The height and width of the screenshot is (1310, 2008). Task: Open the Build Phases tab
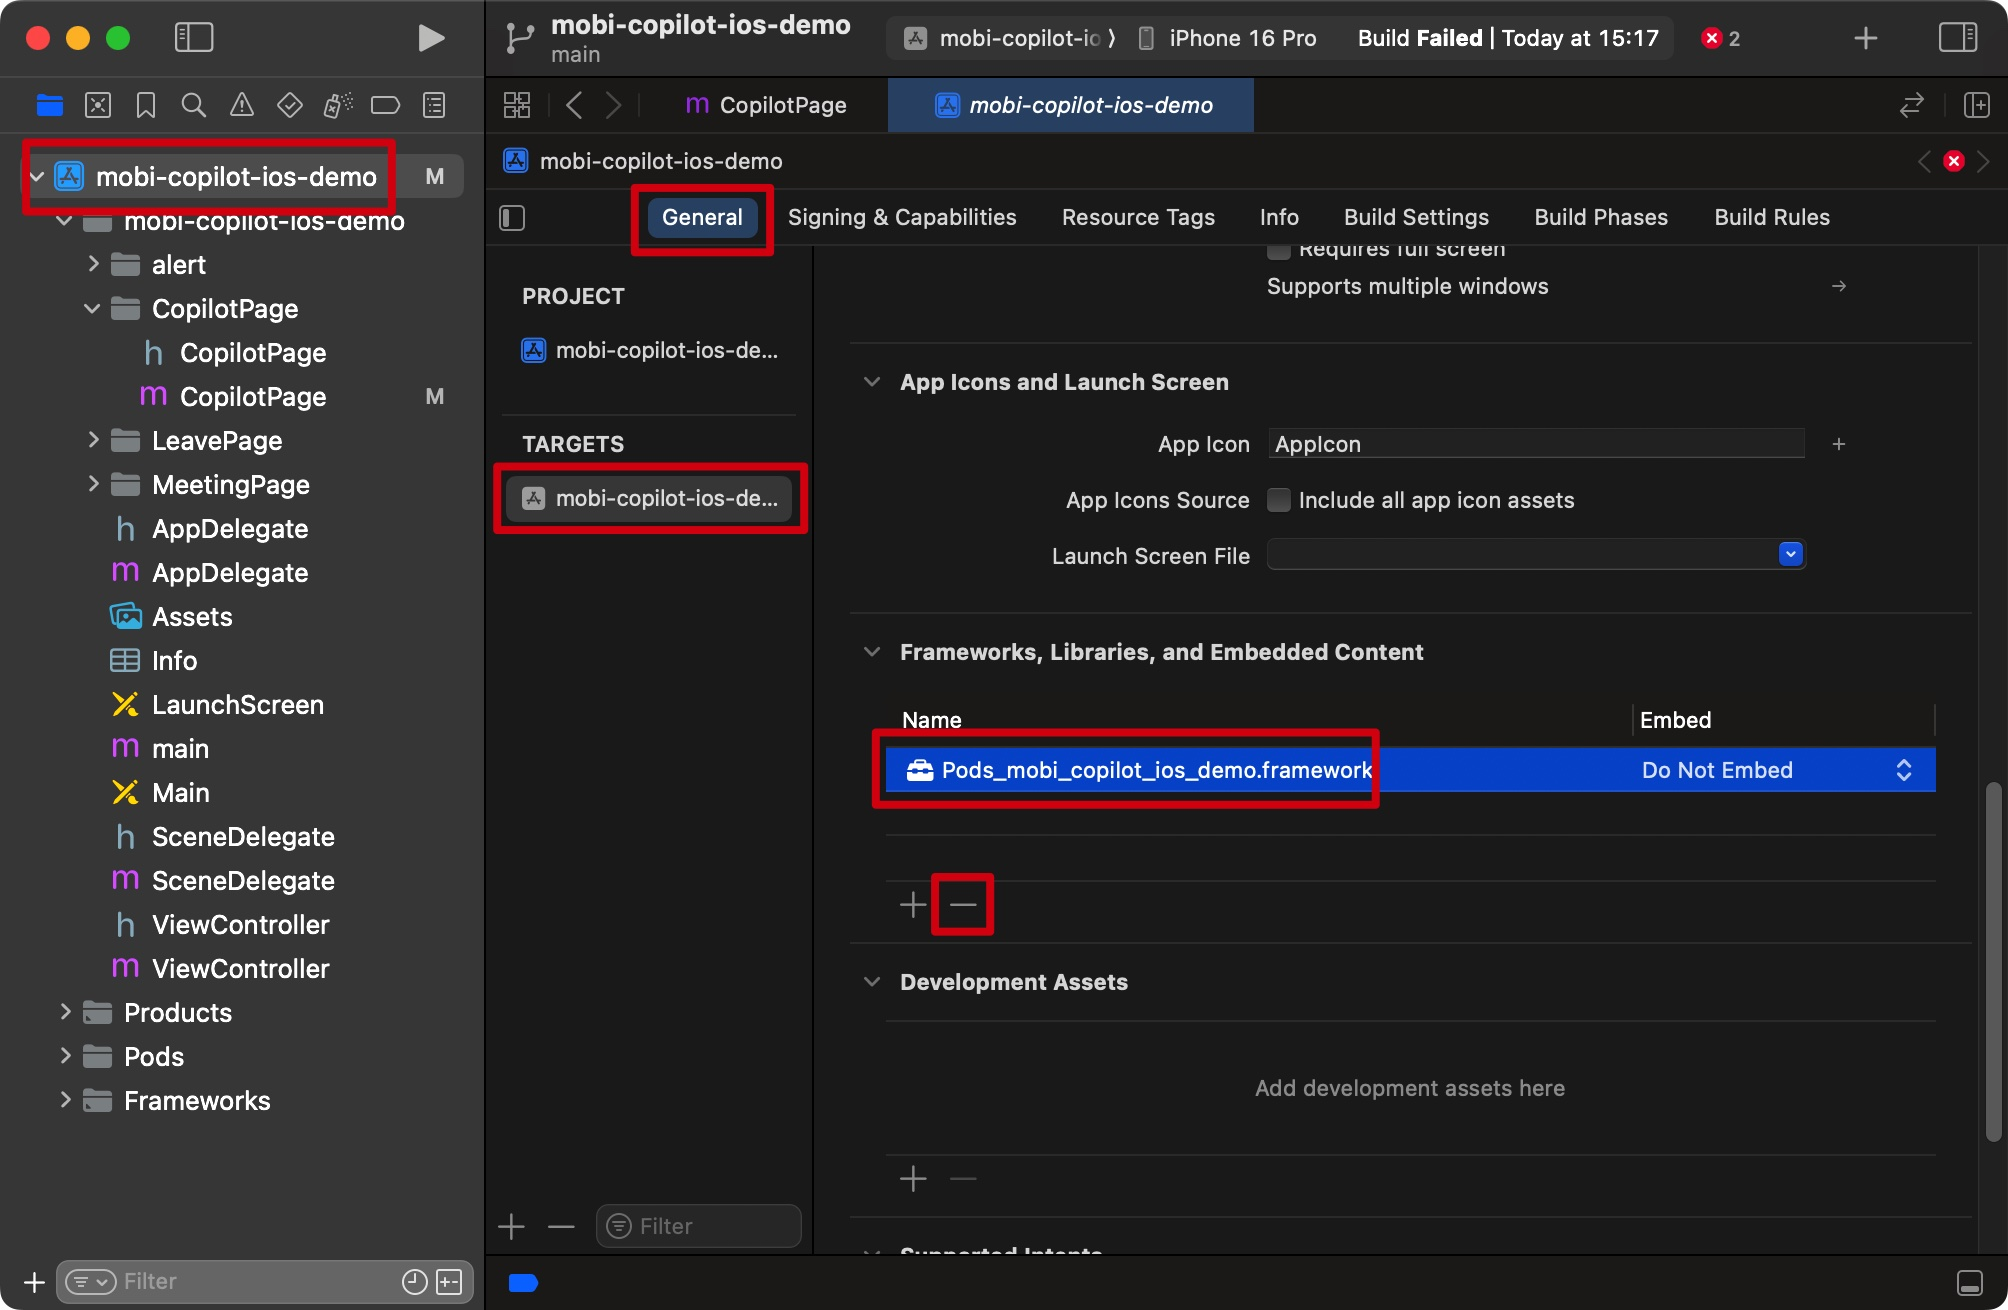coord(1601,217)
